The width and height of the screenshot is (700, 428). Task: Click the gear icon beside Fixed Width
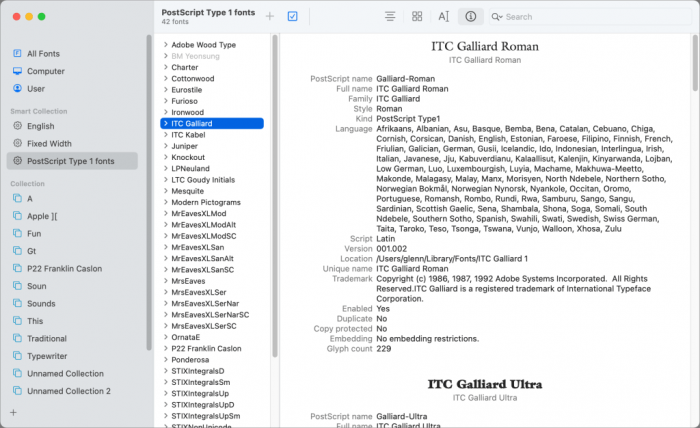click(x=17, y=143)
